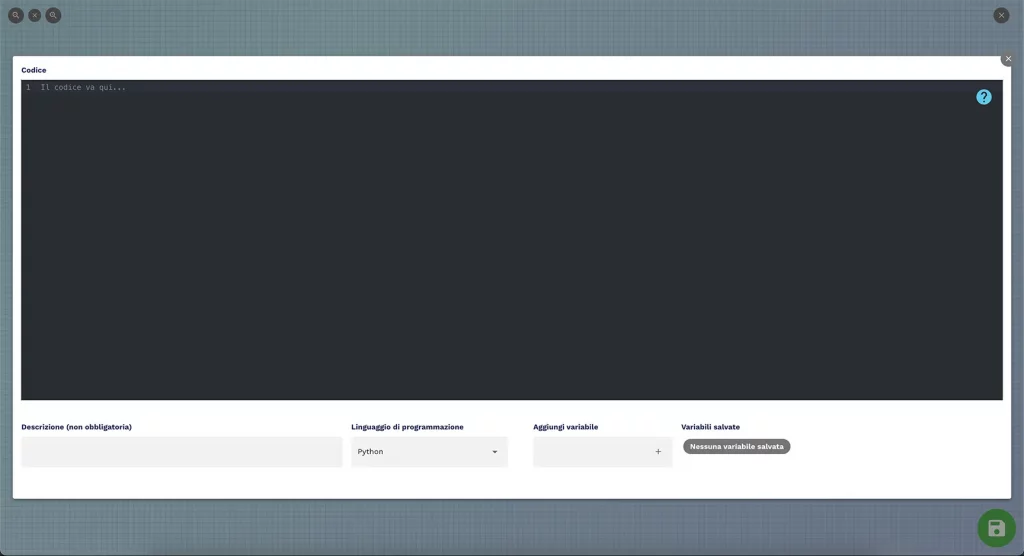Click the top-right corner close circle button

tap(1001, 15)
